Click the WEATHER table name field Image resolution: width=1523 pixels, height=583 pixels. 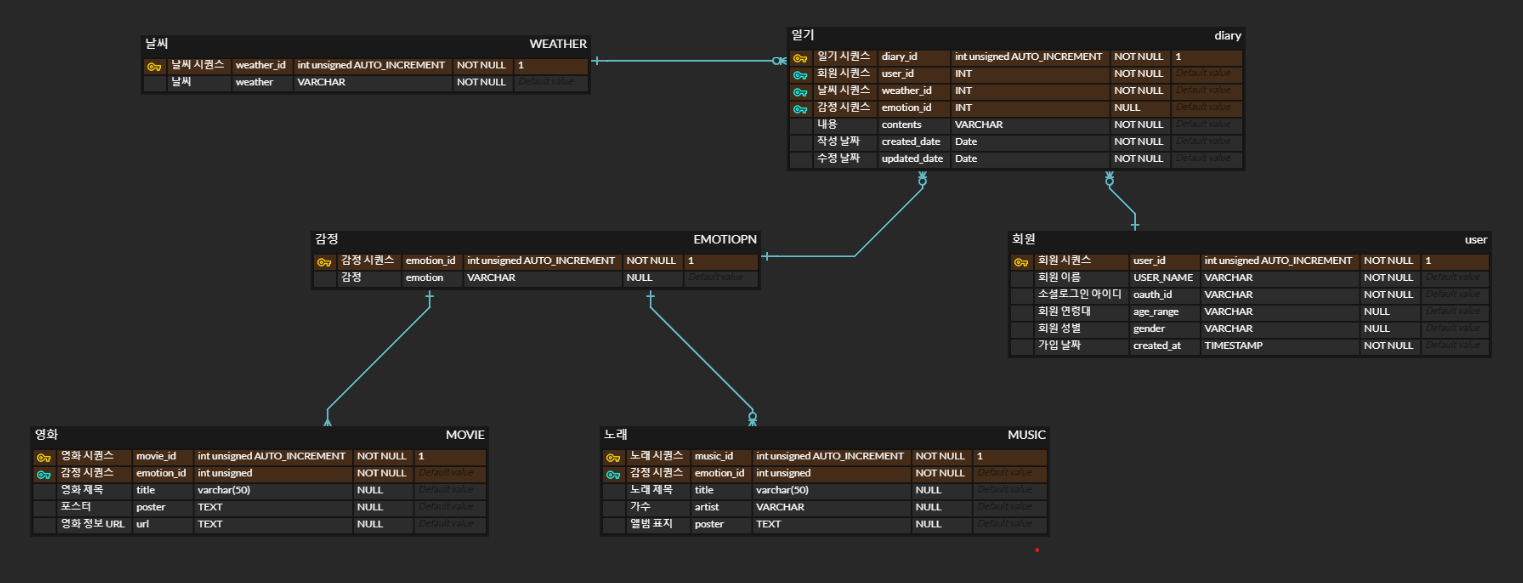pos(557,44)
